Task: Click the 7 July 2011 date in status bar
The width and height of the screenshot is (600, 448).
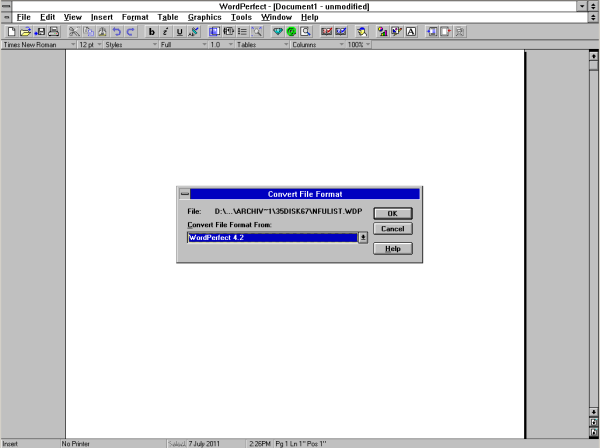Action: pyautogui.click(x=204, y=444)
